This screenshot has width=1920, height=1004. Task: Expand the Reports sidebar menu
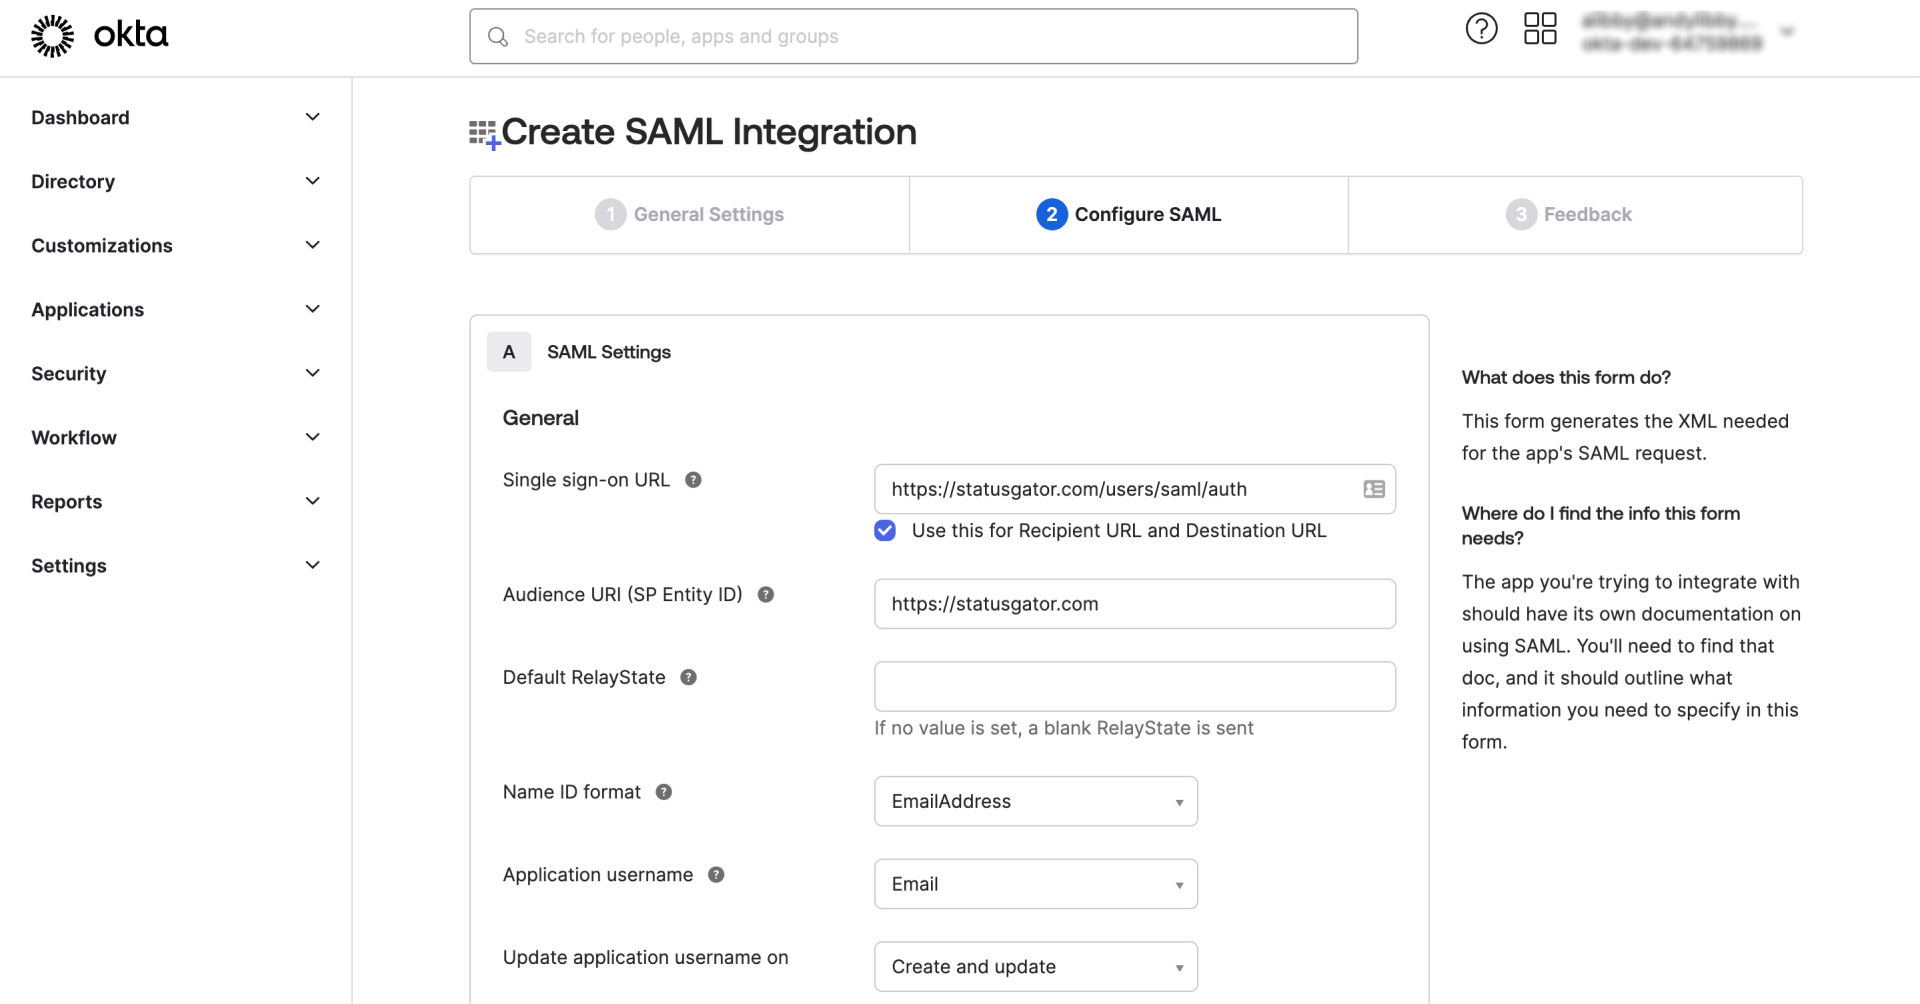pos(176,502)
